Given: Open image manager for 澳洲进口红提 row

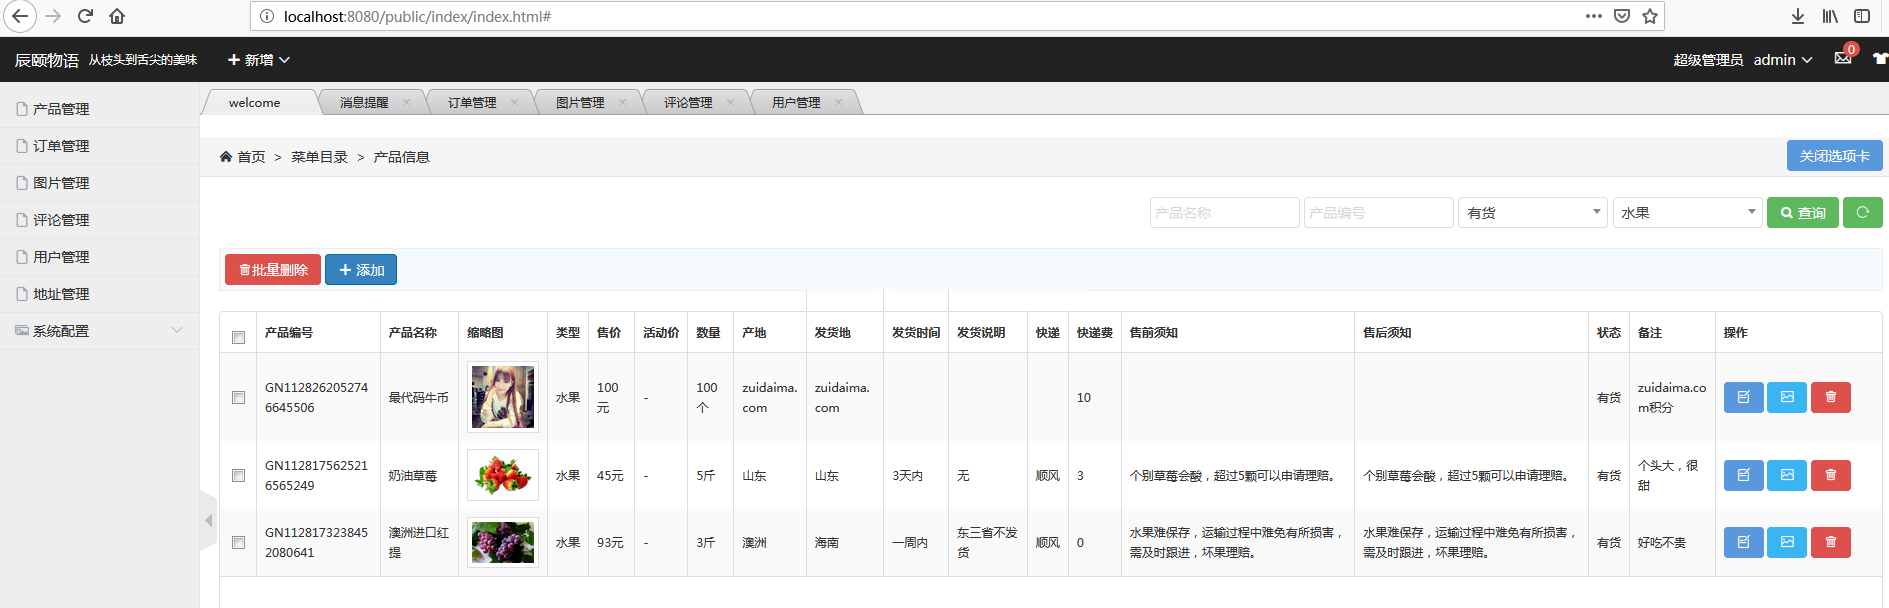Looking at the screenshot, I should pyautogui.click(x=1787, y=542).
